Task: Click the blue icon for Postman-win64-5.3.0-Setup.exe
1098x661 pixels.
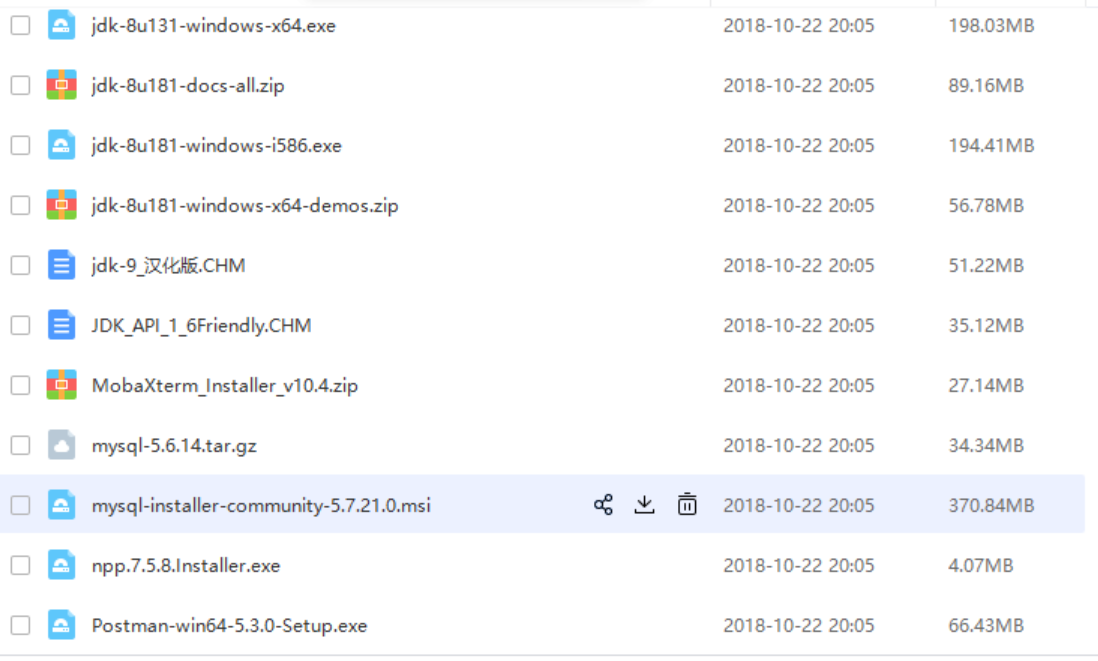Action: 62,625
